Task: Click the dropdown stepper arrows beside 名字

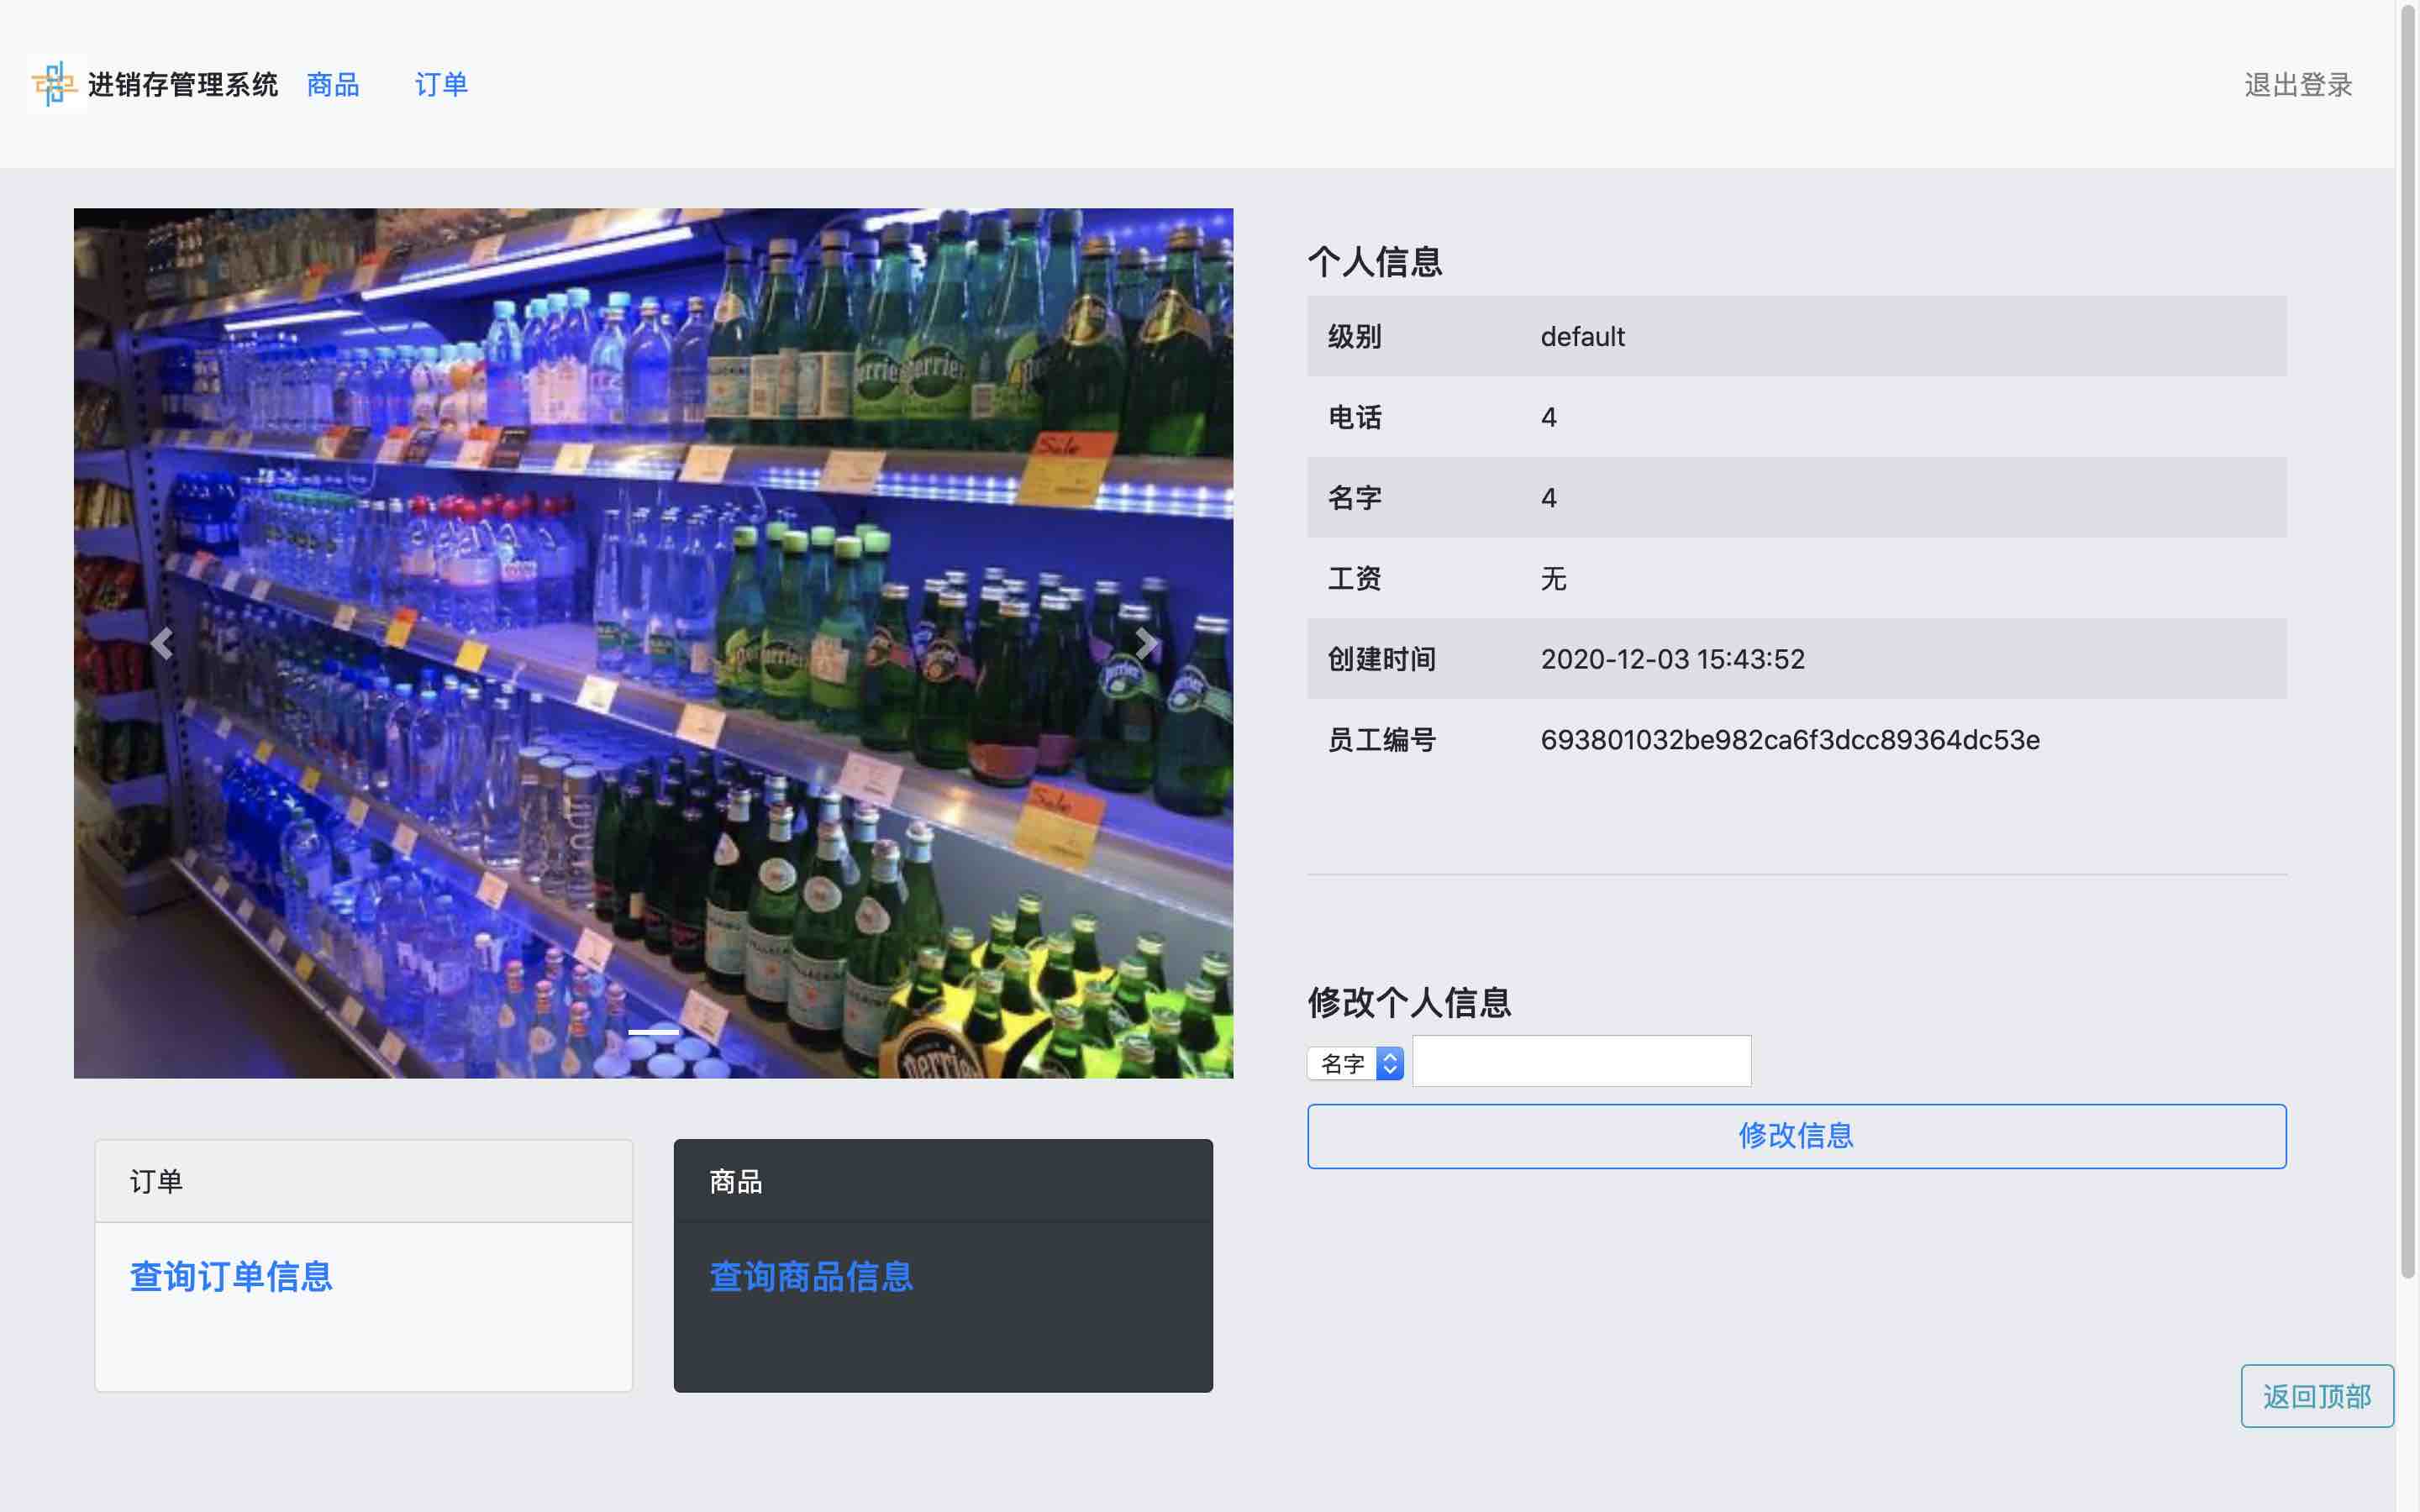Action: pyautogui.click(x=1390, y=1063)
